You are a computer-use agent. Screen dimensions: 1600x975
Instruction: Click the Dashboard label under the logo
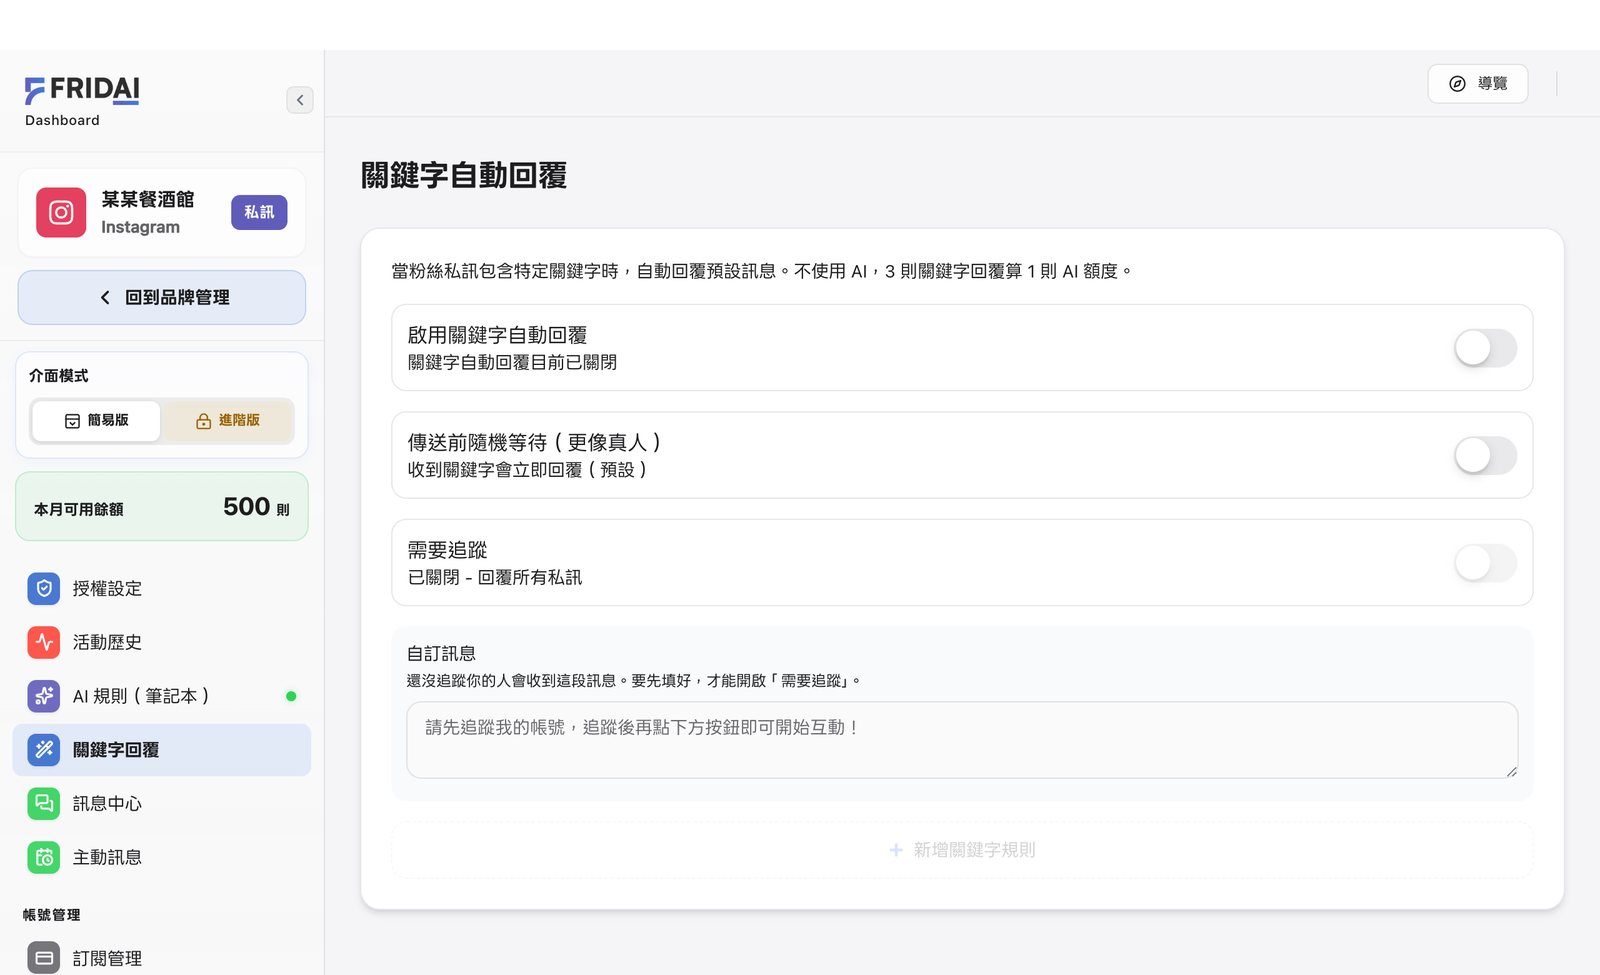pos(62,120)
